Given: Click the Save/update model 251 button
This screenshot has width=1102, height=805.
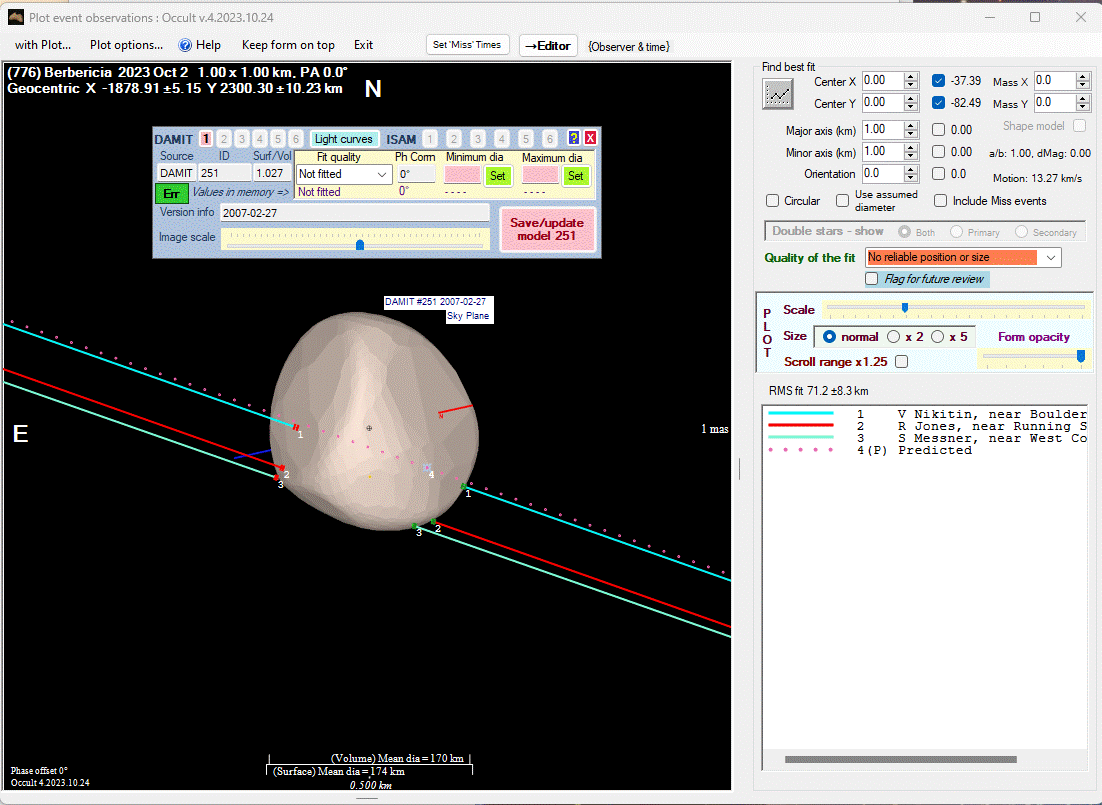Looking at the screenshot, I should tap(547, 229).
